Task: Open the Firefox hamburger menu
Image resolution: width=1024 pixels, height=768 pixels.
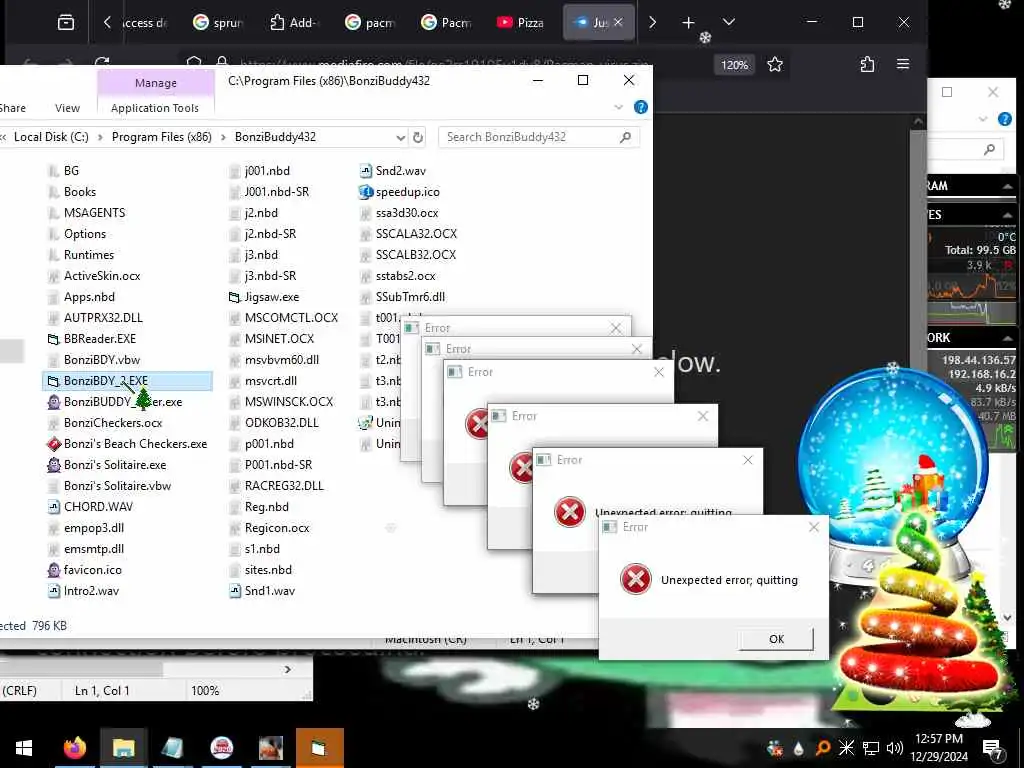Action: coord(903,64)
